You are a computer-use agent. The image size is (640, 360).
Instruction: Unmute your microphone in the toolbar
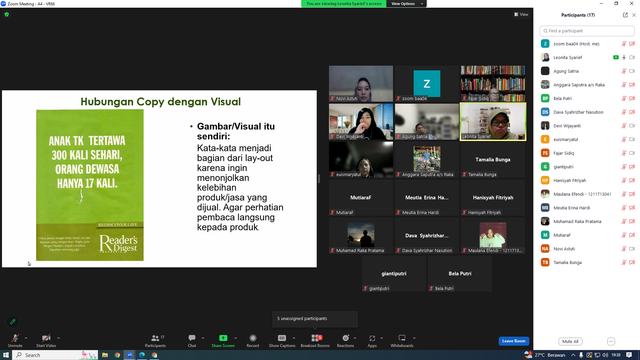(15, 340)
